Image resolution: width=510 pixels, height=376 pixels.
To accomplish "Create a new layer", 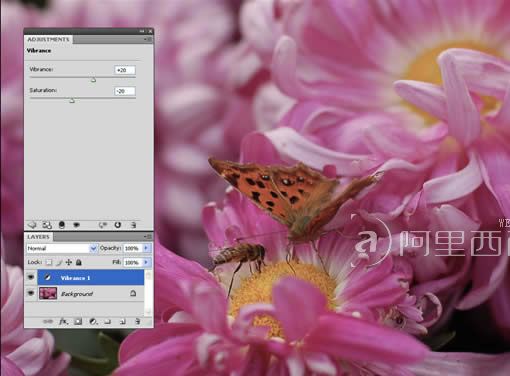I will click(122, 322).
